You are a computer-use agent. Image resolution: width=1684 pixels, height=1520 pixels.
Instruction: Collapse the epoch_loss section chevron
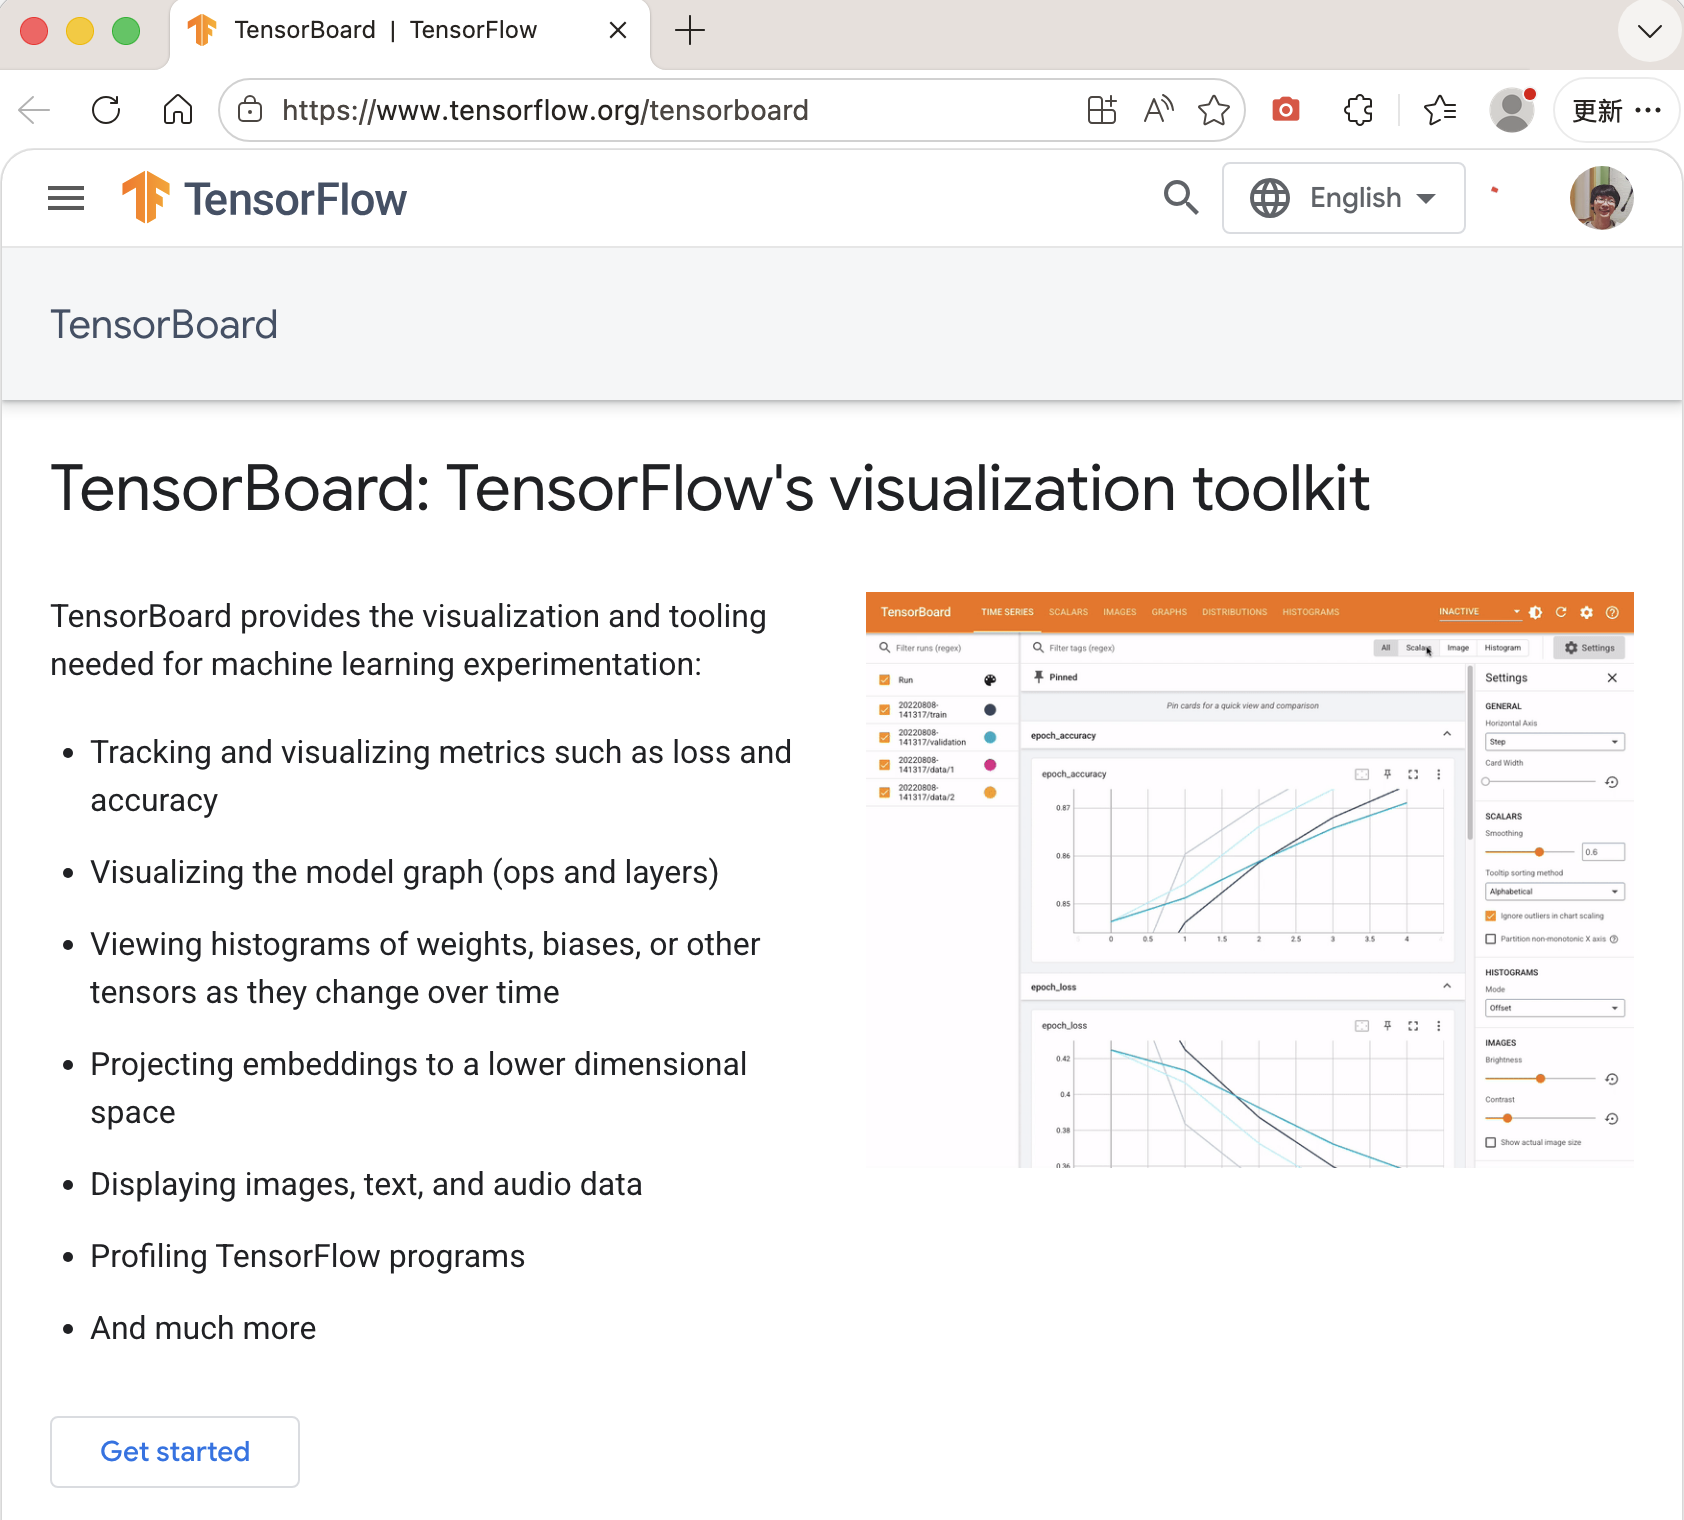(1447, 987)
